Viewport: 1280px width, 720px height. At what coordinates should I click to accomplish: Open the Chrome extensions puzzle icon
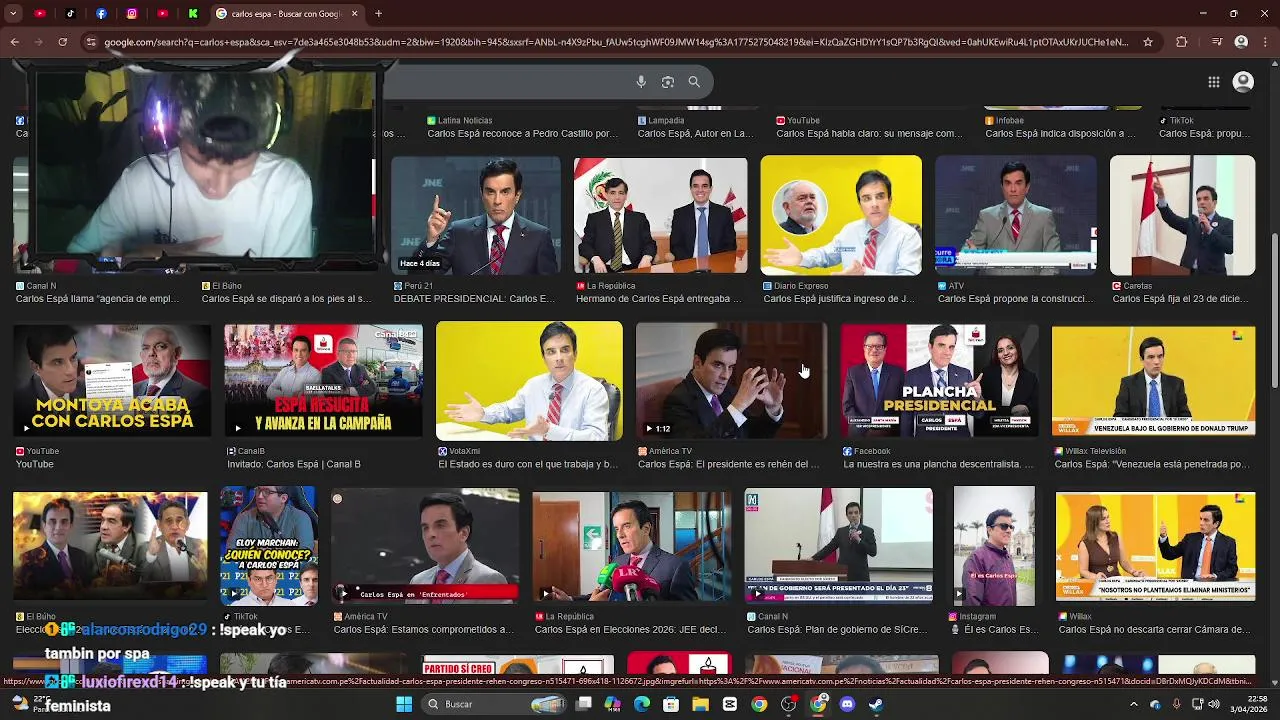(1181, 42)
